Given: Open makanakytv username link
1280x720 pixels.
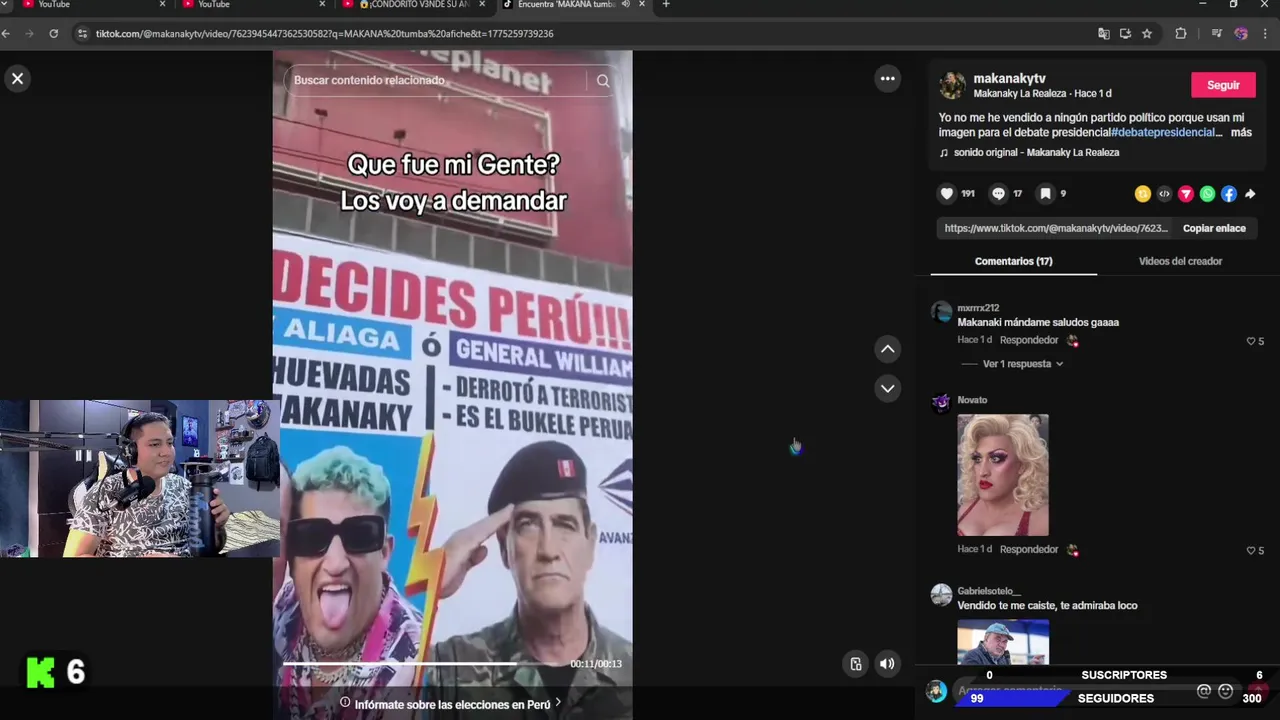Looking at the screenshot, I should (1009, 78).
